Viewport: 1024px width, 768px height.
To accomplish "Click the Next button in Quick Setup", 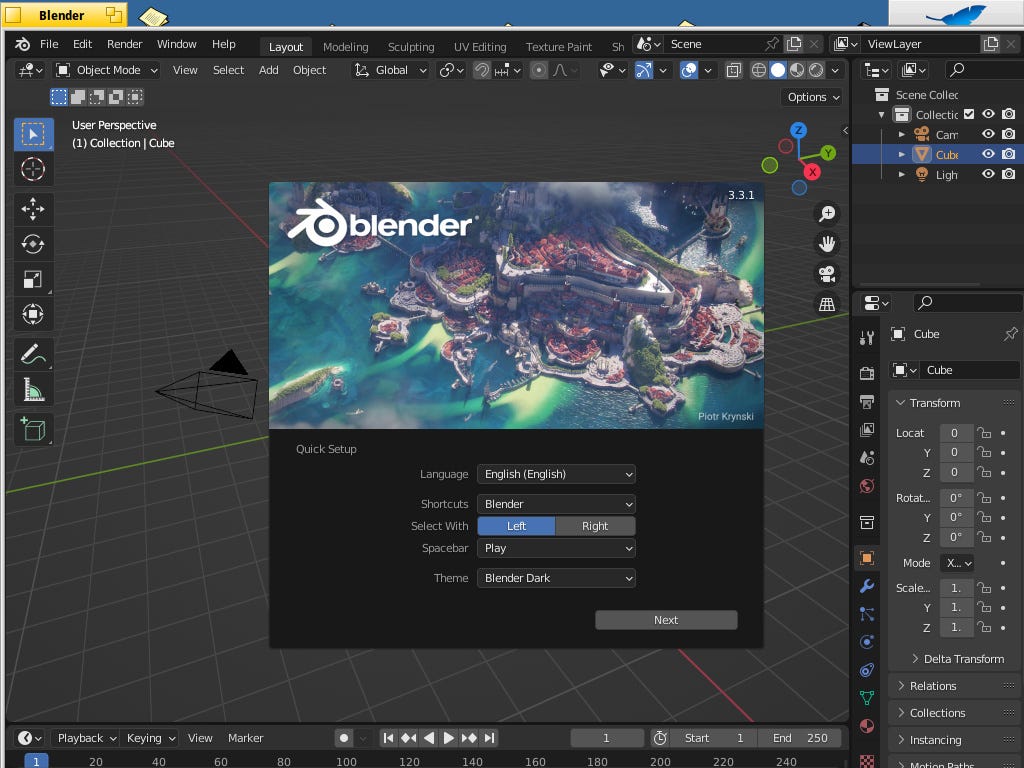I will pos(666,620).
